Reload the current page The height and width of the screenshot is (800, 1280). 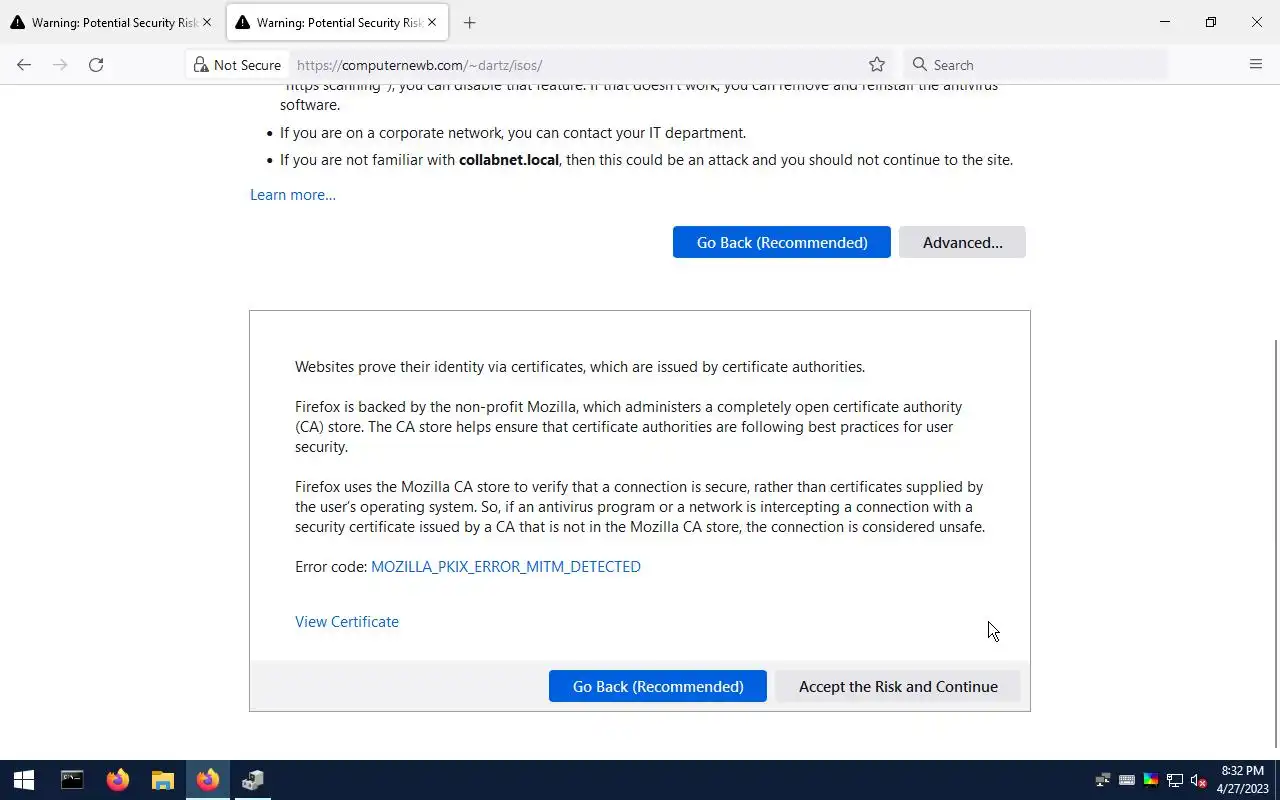(96, 65)
